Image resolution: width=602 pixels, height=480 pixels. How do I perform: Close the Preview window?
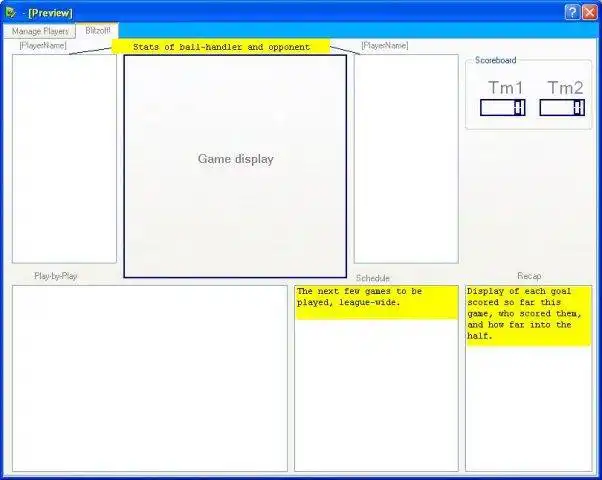pyautogui.click(x=589, y=12)
